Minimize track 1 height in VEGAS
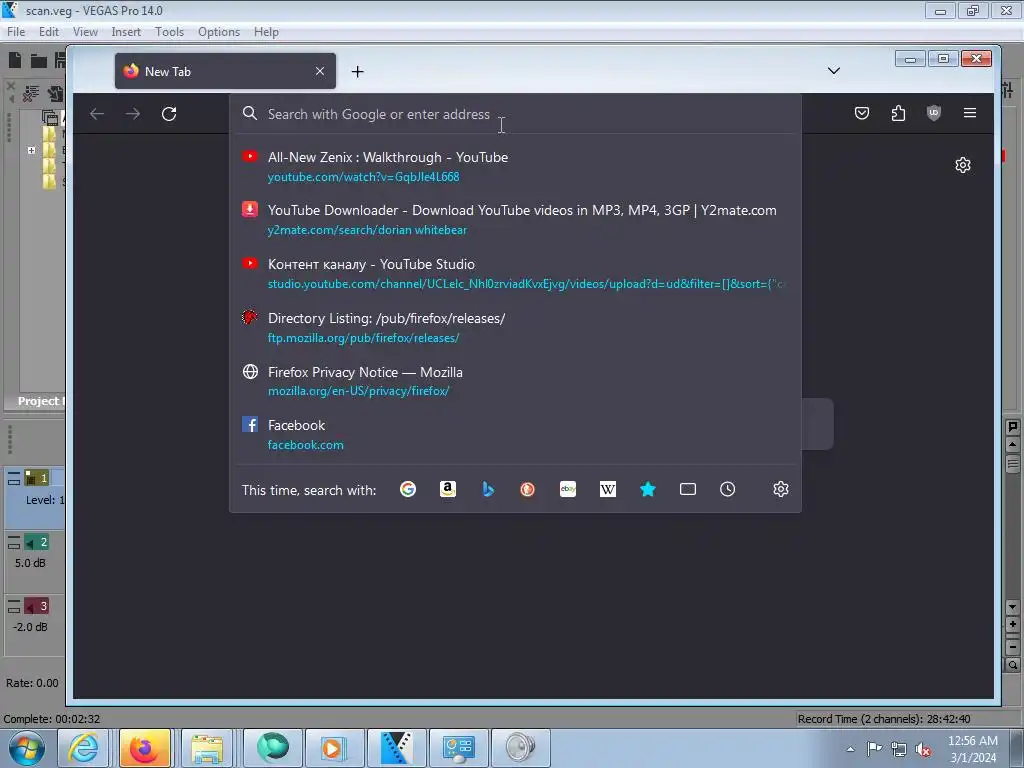 coord(14,475)
